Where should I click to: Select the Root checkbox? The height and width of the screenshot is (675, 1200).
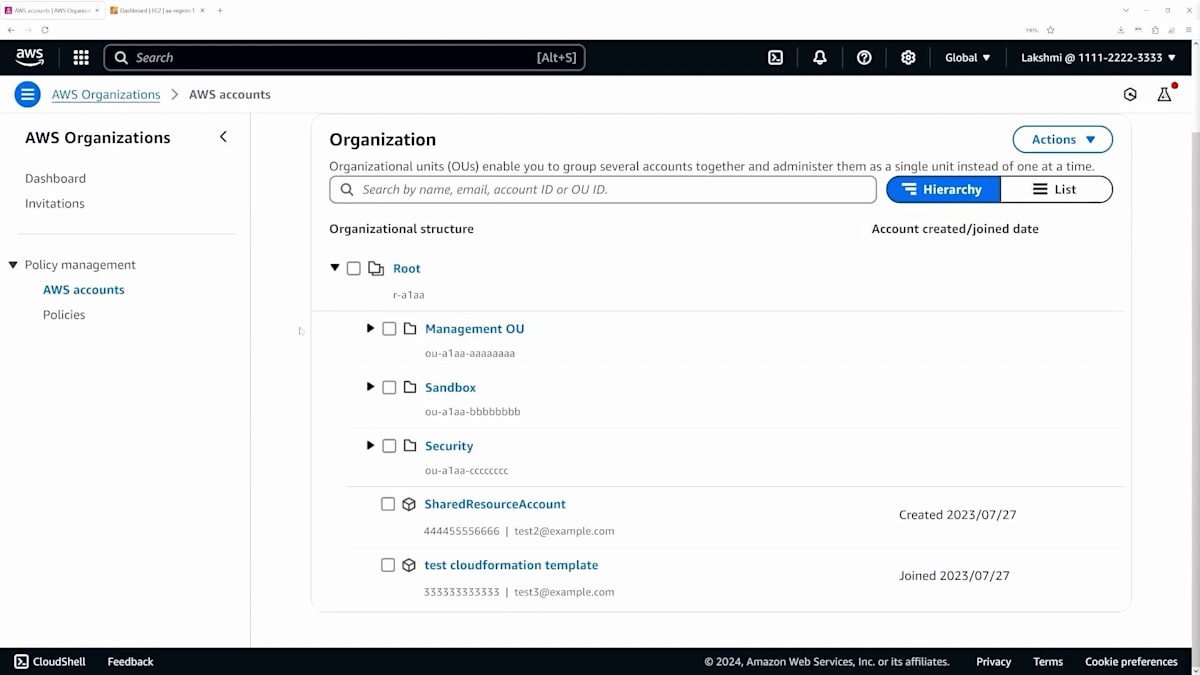pyautogui.click(x=354, y=268)
